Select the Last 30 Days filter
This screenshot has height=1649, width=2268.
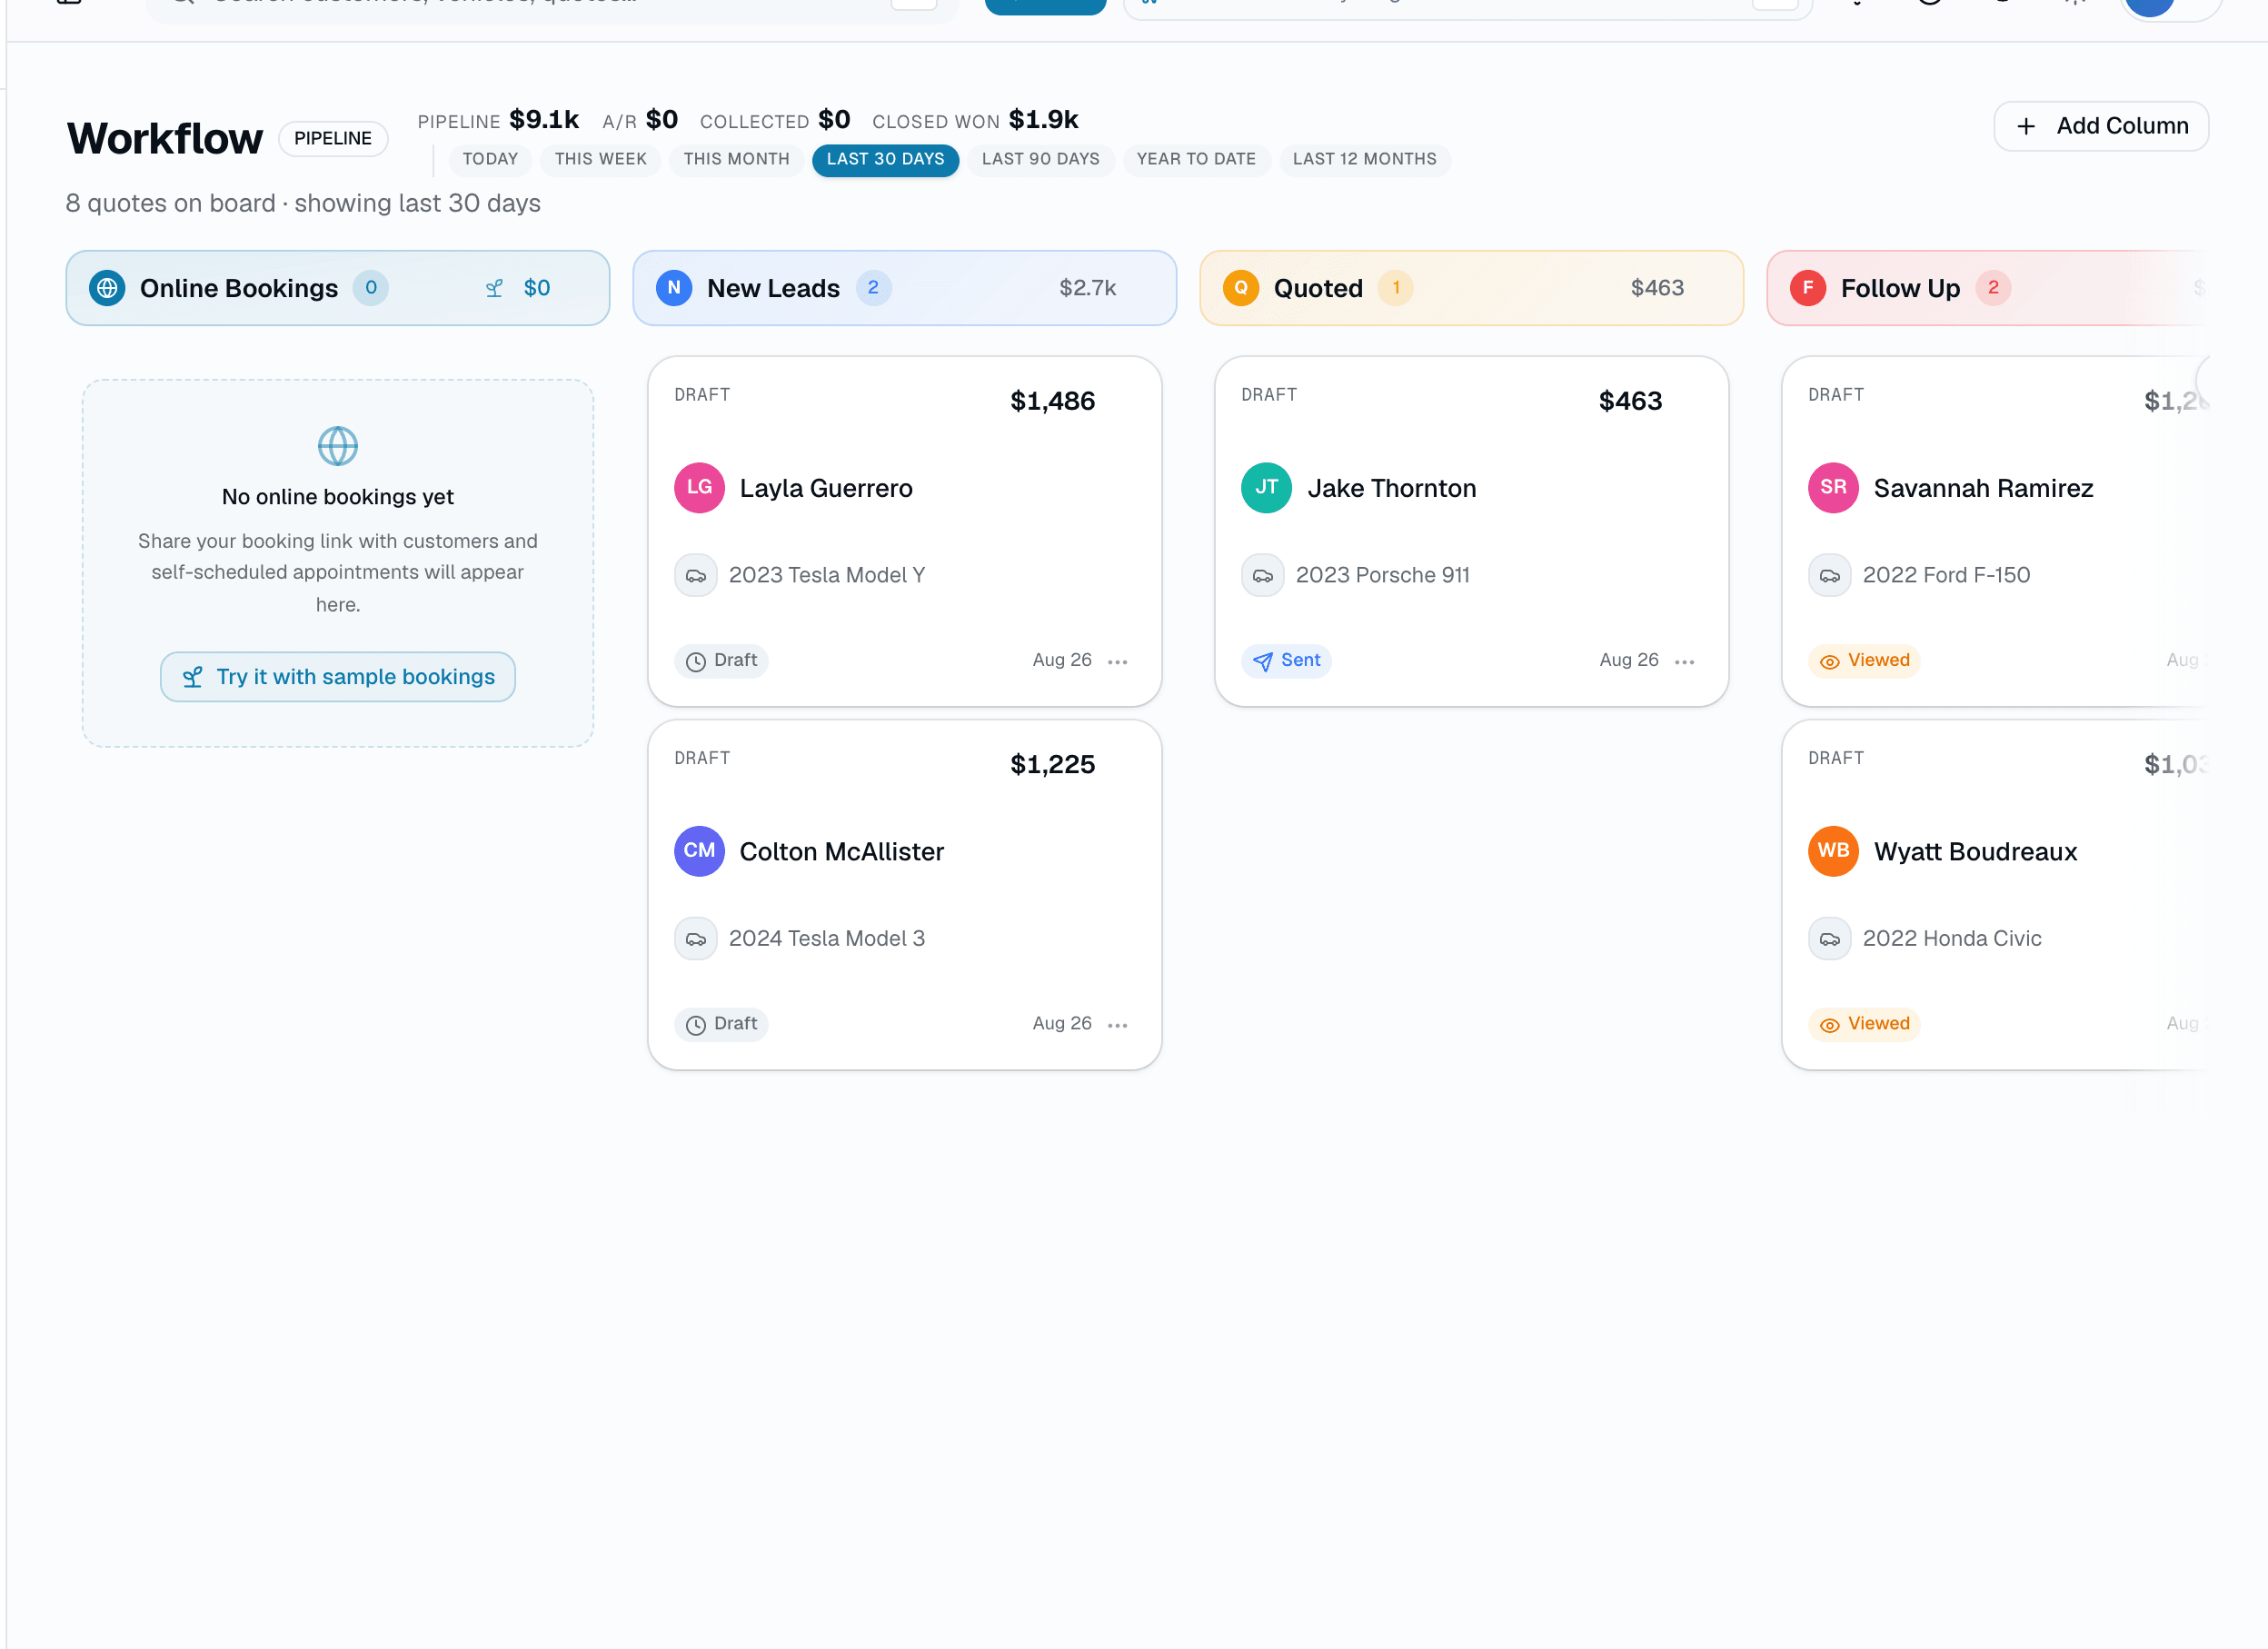coord(885,160)
